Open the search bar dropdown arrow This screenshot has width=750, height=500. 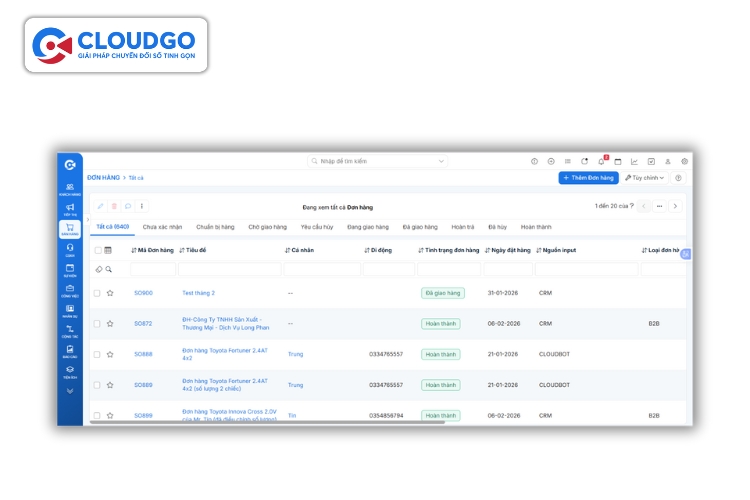coord(441,161)
